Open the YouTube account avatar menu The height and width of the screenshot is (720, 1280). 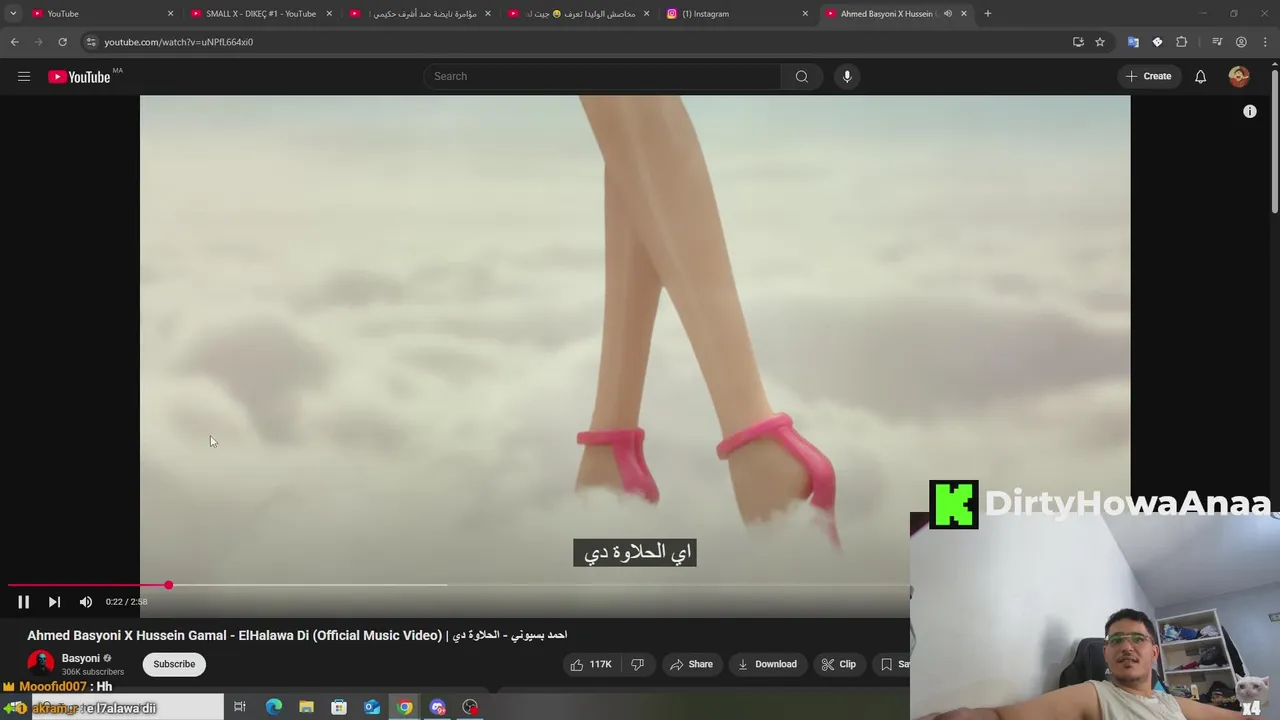coord(1239,76)
